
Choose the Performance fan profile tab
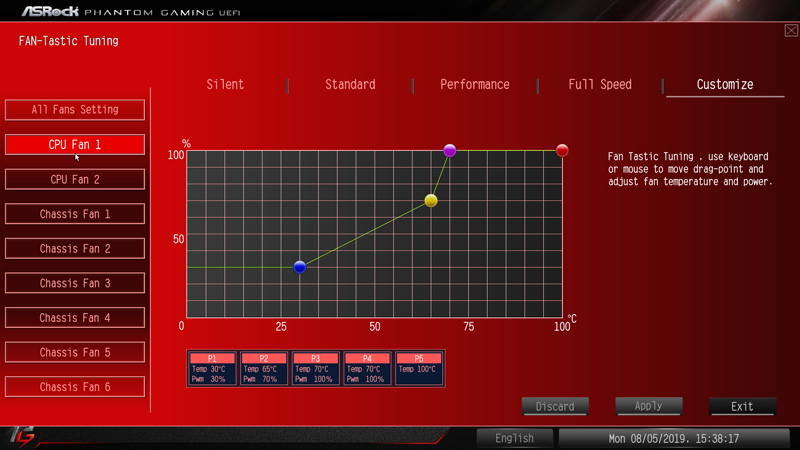tap(474, 84)
